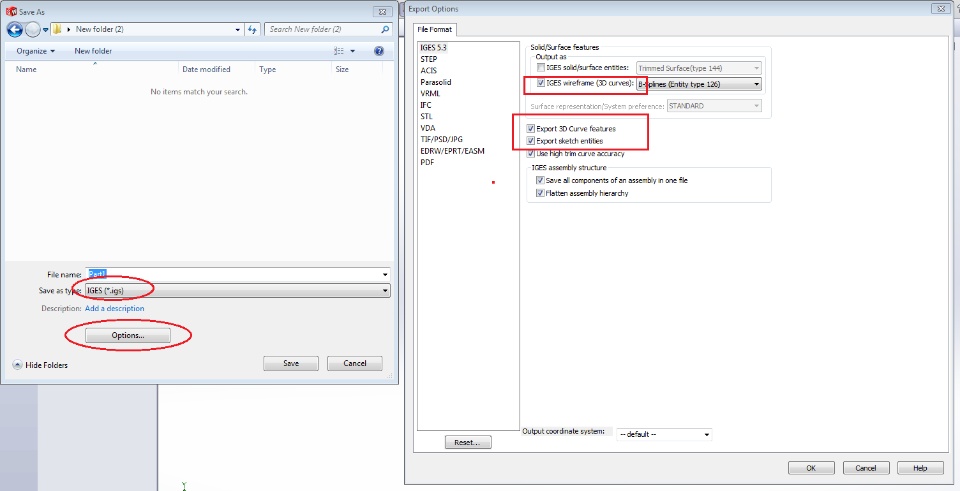Open the change view icon
The height and width of the screenshot is (491, 960).
[339, 51]
